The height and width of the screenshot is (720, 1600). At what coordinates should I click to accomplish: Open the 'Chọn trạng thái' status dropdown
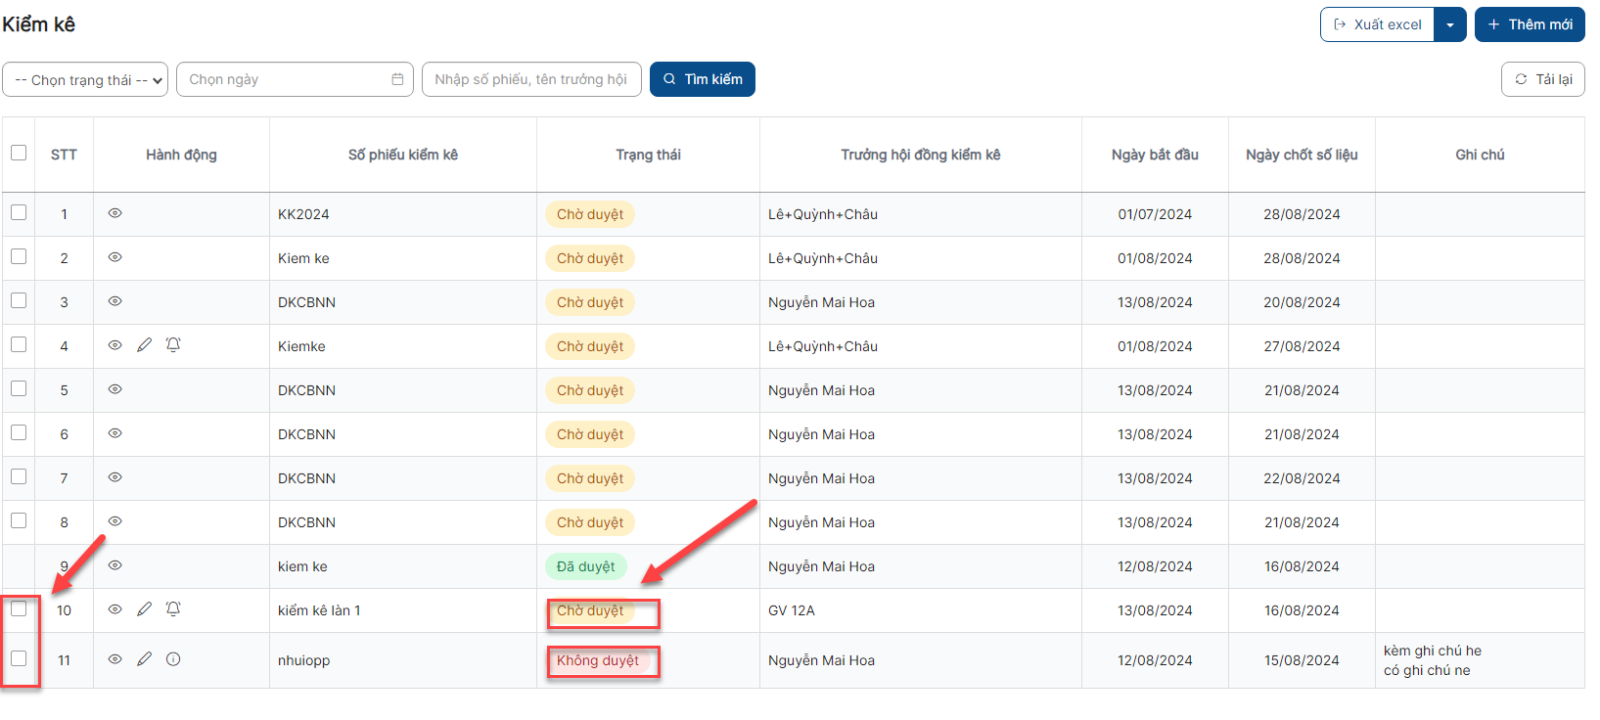tap(85, 80)
